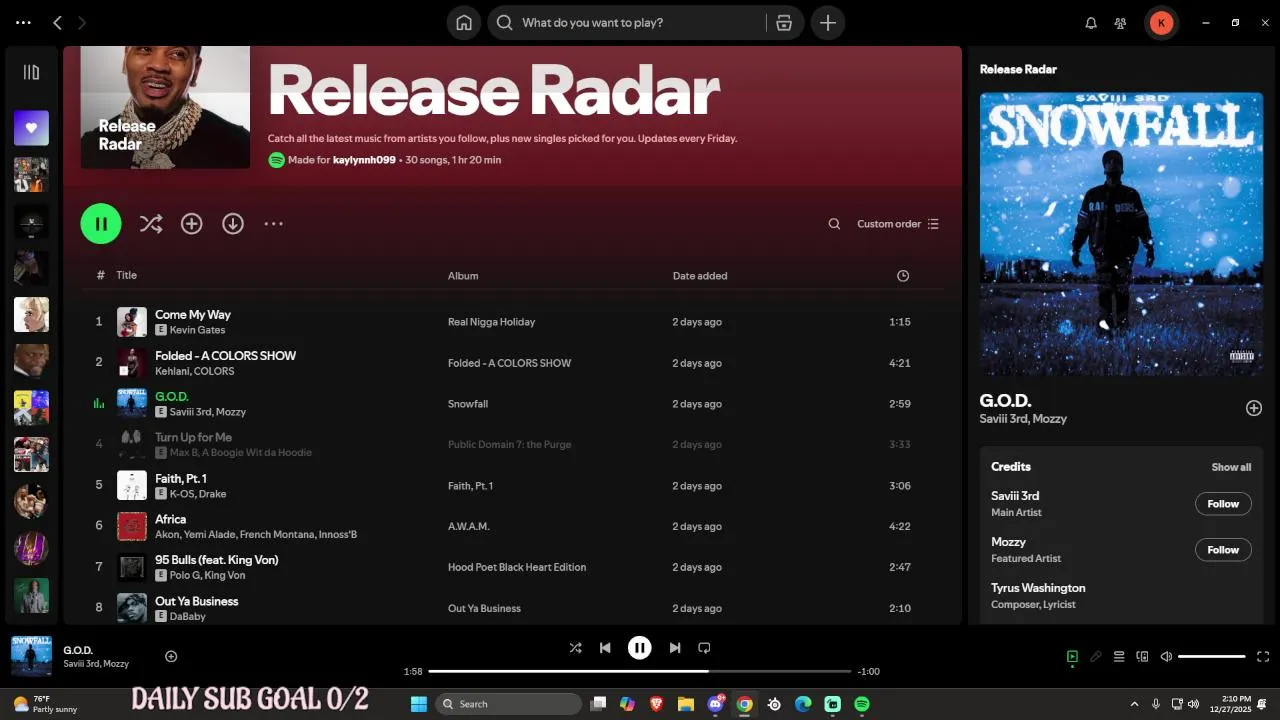Pause the Release Radar playlist with green button
Image resolution: width=1280 pixels, height=720 pixels.
(101, 224)
